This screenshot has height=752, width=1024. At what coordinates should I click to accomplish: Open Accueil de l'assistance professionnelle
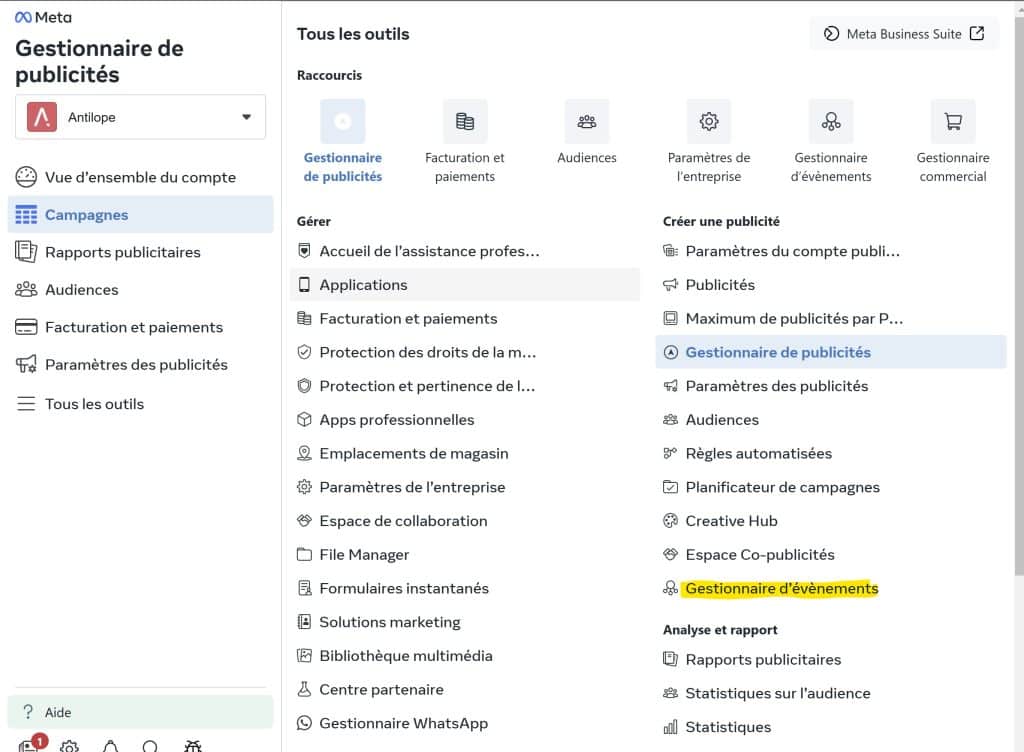click(465, 251)
